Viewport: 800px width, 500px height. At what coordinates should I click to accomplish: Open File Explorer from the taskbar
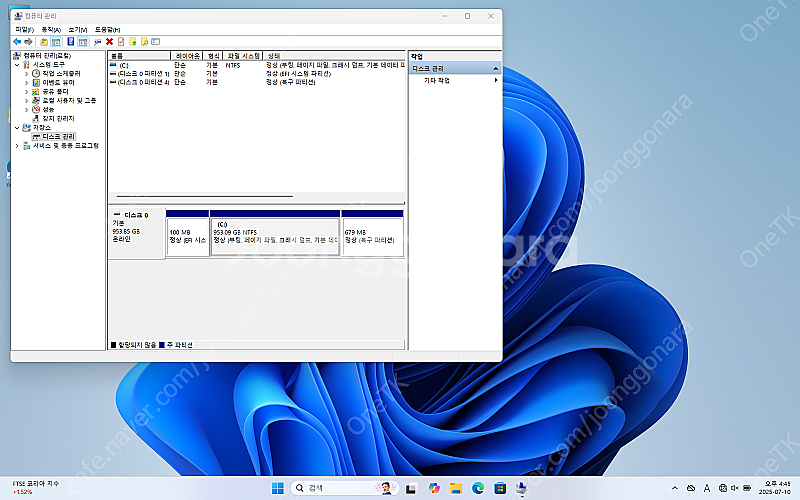456,488
